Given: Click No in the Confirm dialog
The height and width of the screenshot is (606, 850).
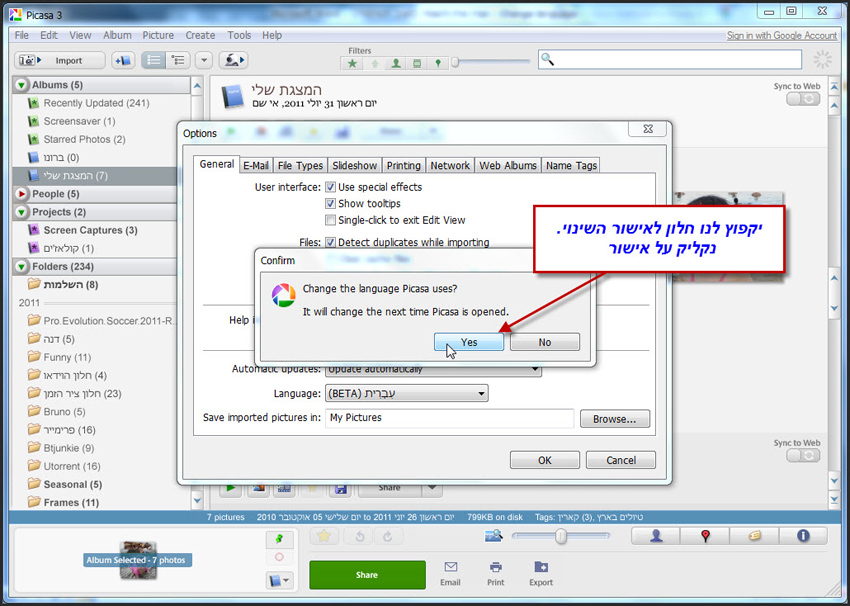Looking at the screenshot, I should click(545, 342).
